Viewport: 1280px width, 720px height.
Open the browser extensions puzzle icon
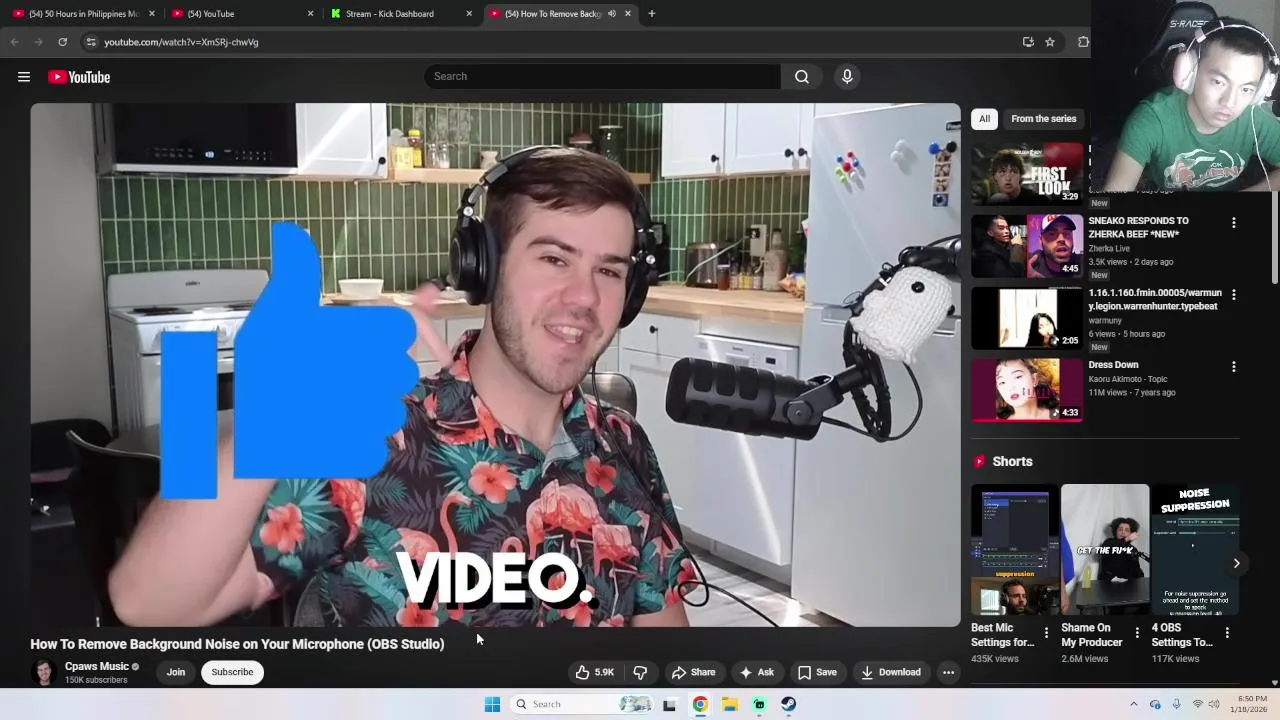click(1083, 42)
